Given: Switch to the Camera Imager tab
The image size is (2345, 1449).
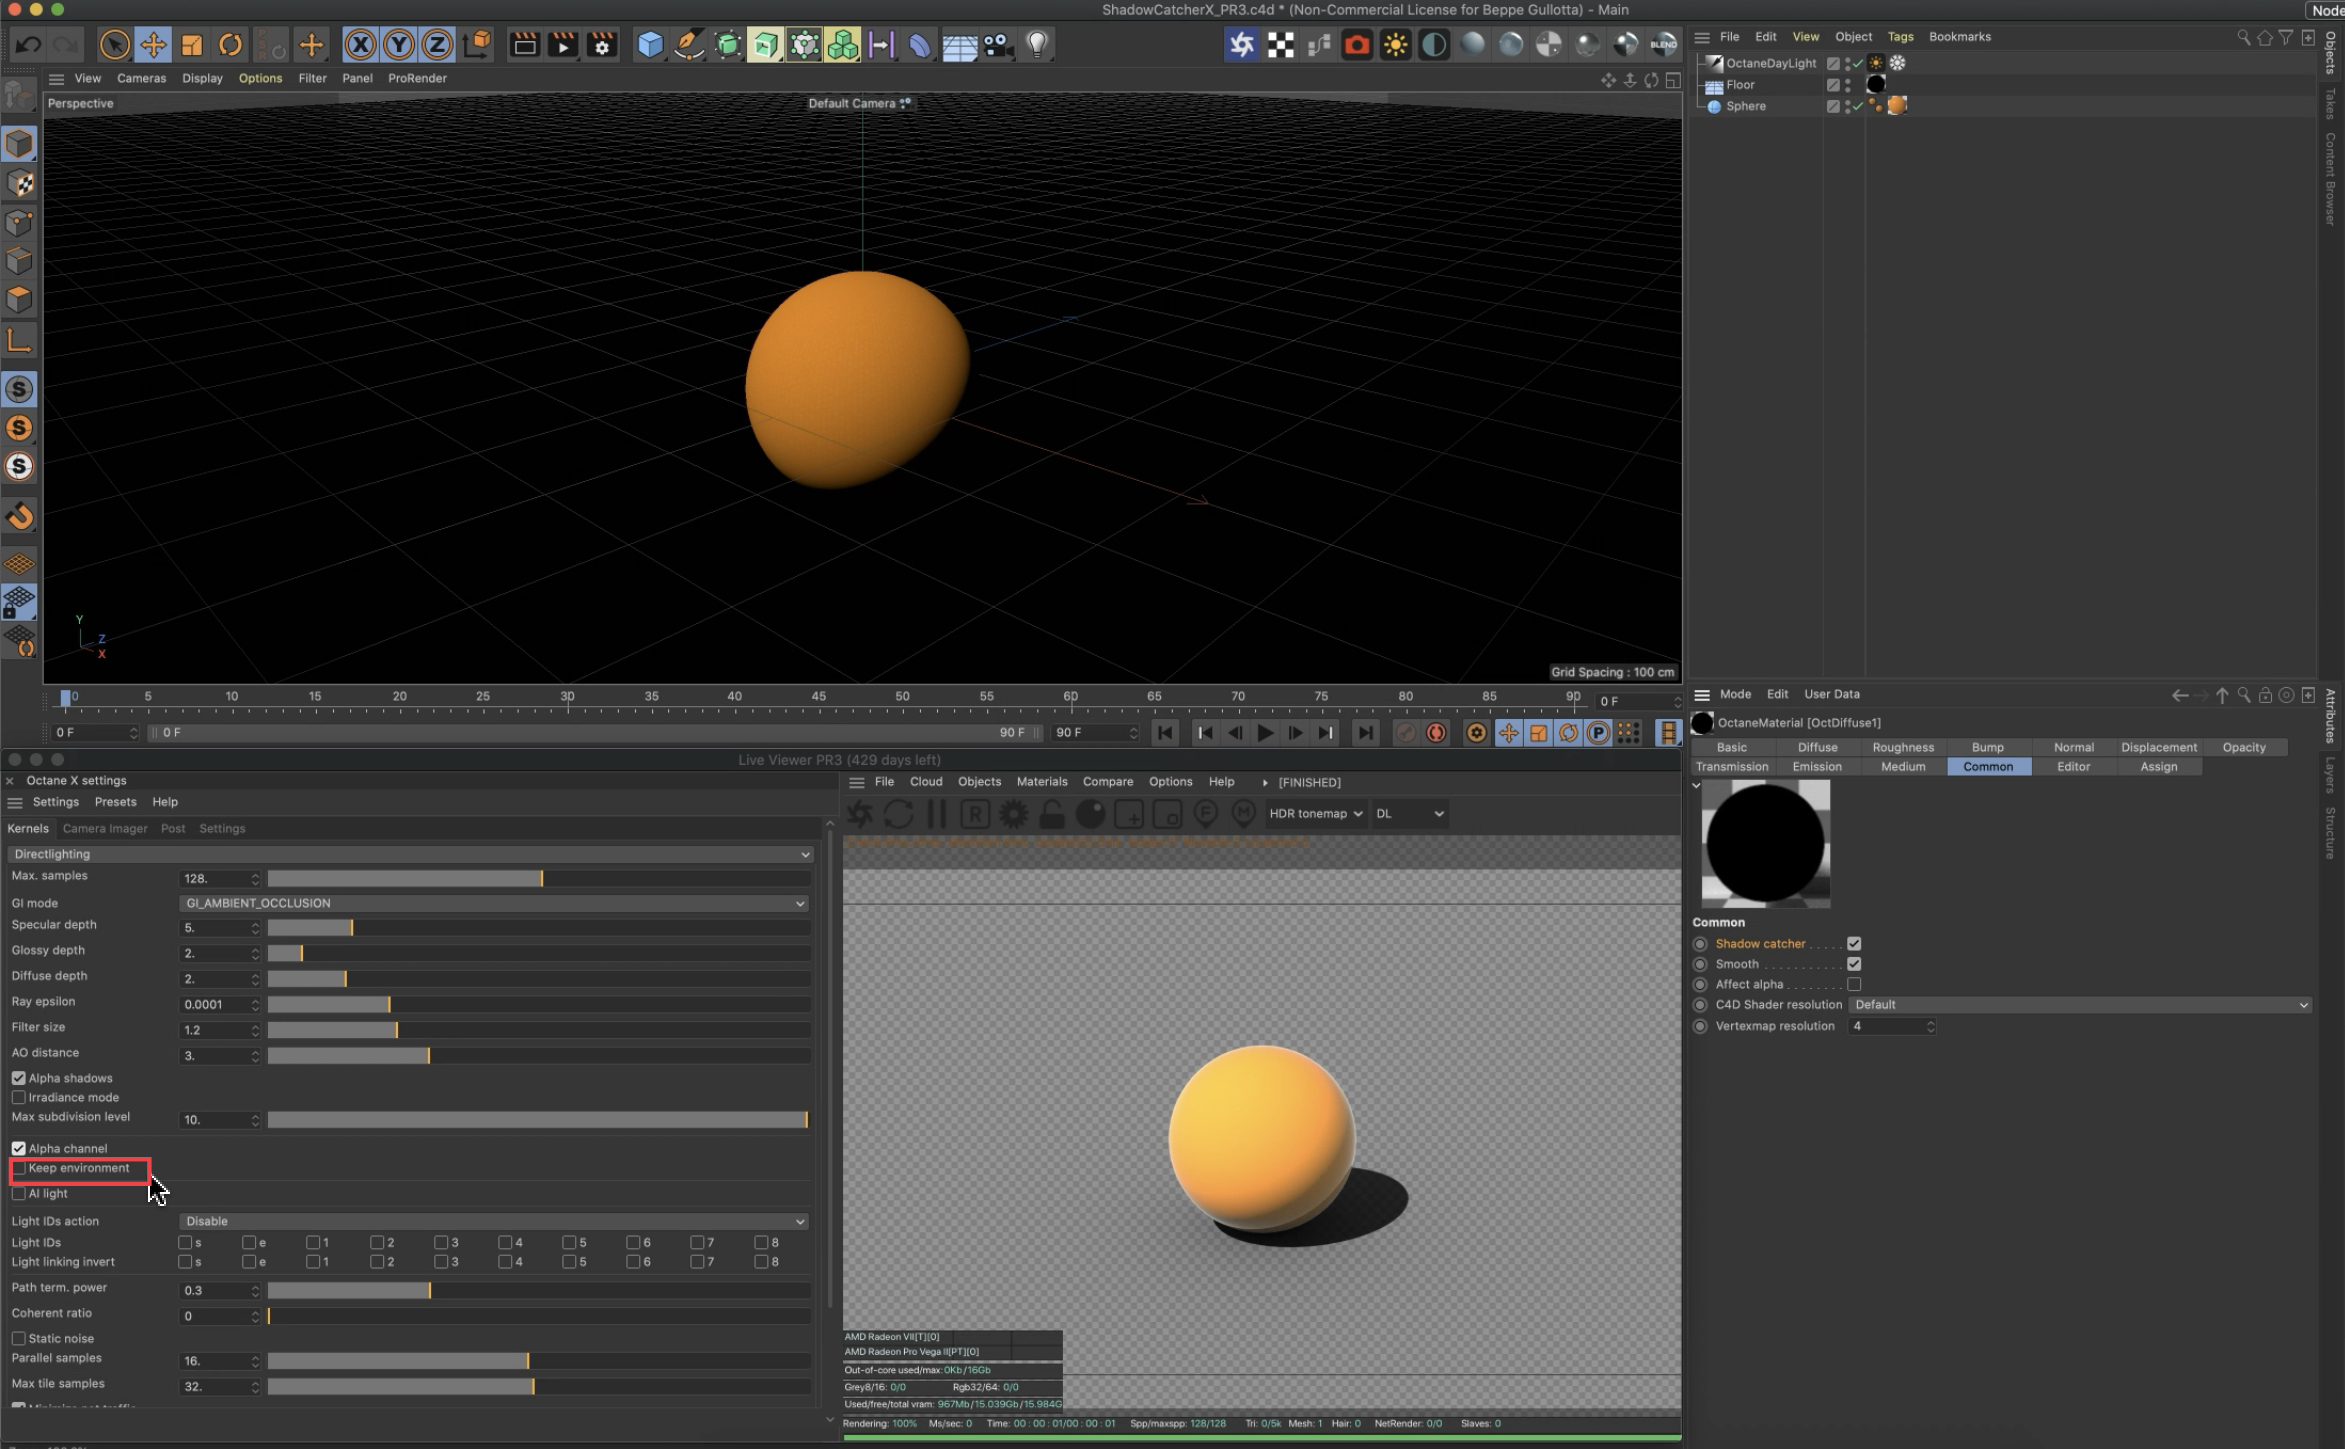Looking at the screenshot, I should click(104, 828).
